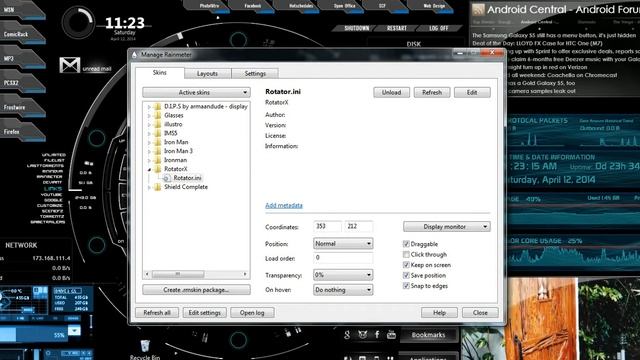640x360 pixels.
Task: Click the X coordinate field showing 353
Action: (x=327, y=227)
